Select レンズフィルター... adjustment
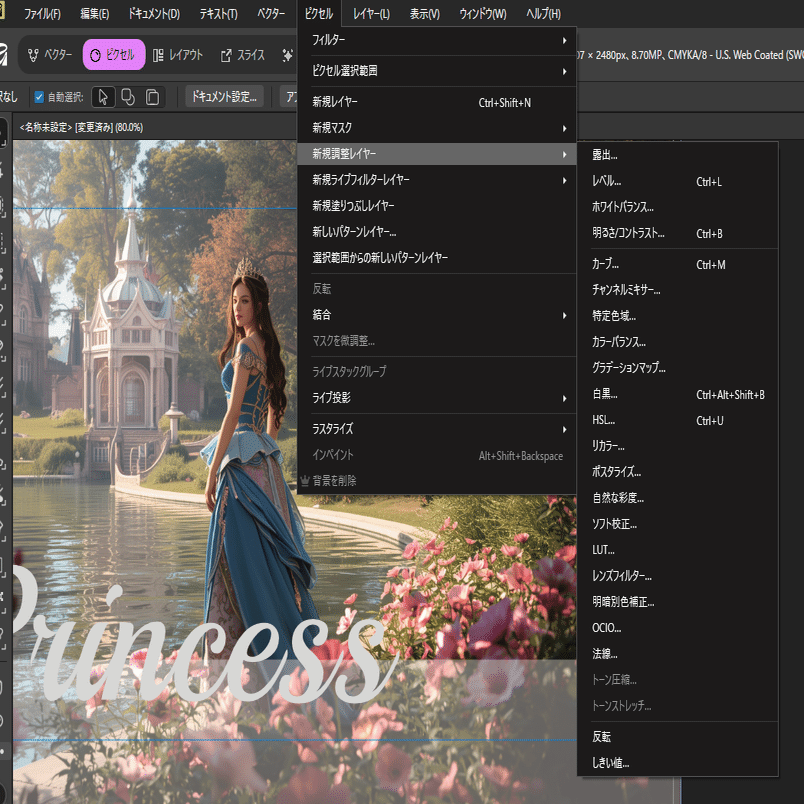 pos(678,576)
